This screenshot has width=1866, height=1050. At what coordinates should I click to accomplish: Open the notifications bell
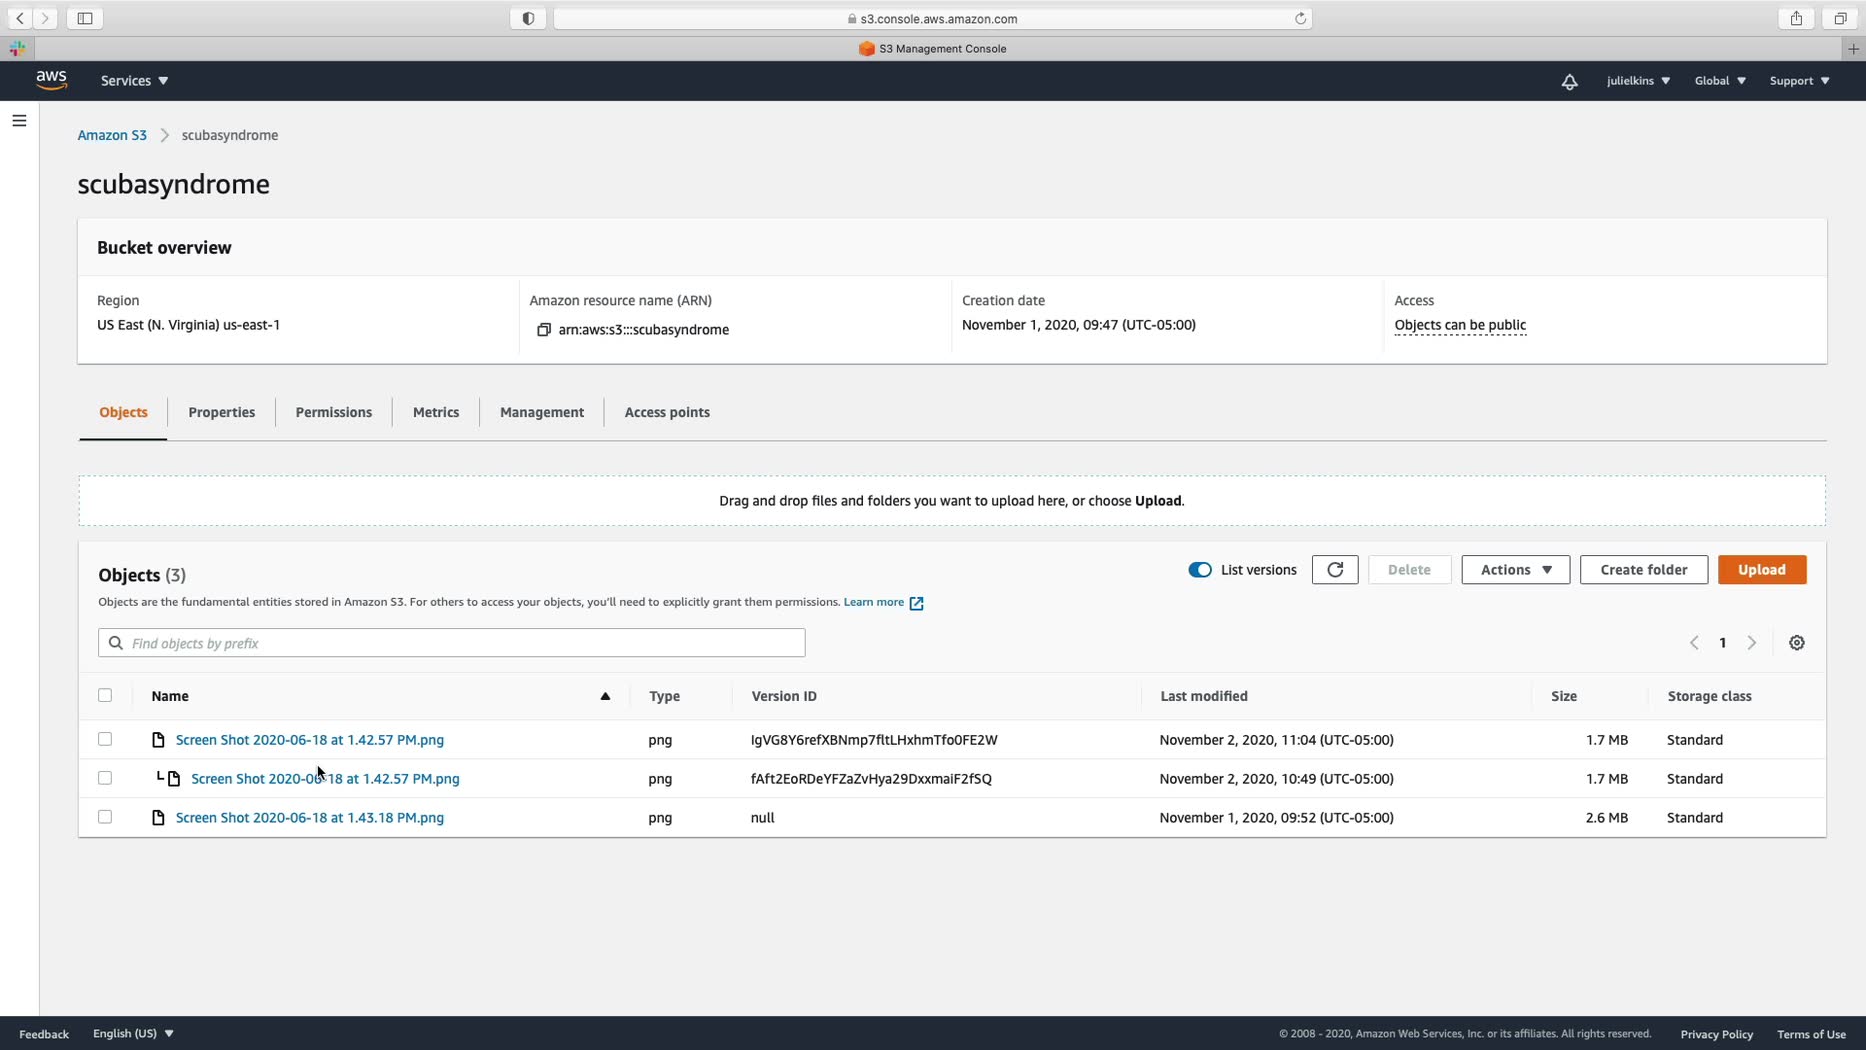[1569, 81]
